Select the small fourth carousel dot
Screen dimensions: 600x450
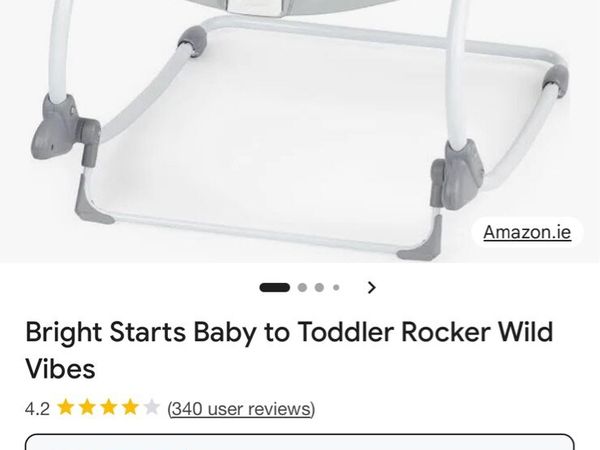pos(336,287)
